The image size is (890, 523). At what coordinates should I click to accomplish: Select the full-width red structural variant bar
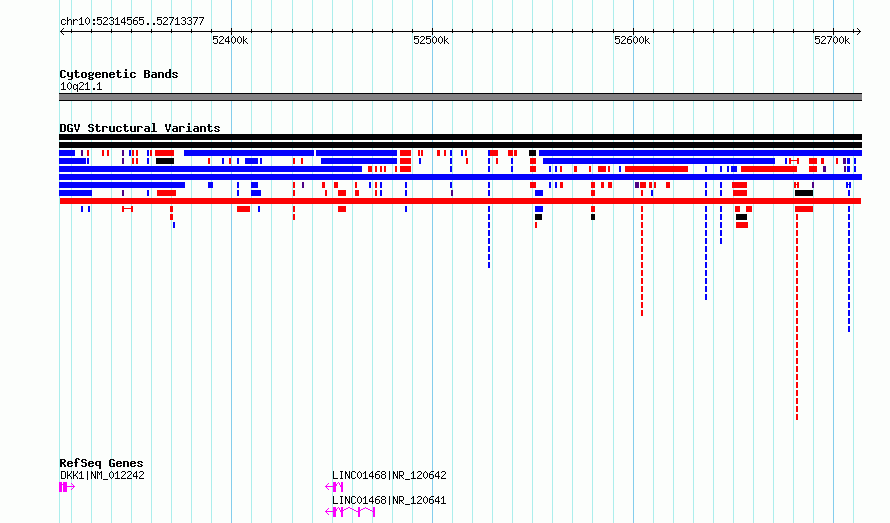460,201
